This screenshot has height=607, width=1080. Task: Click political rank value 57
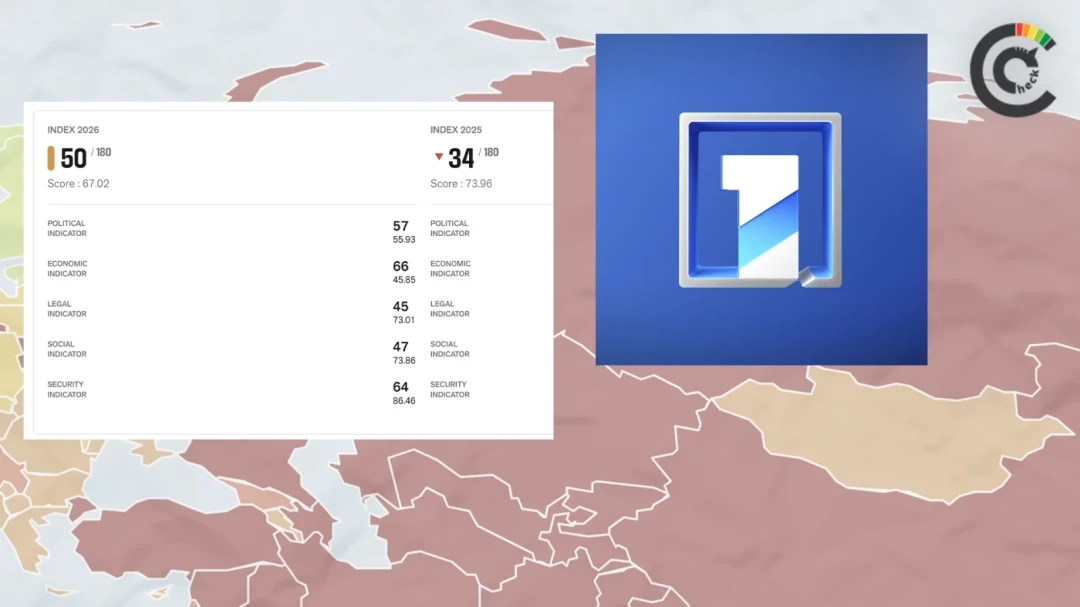tap(400, 226)
